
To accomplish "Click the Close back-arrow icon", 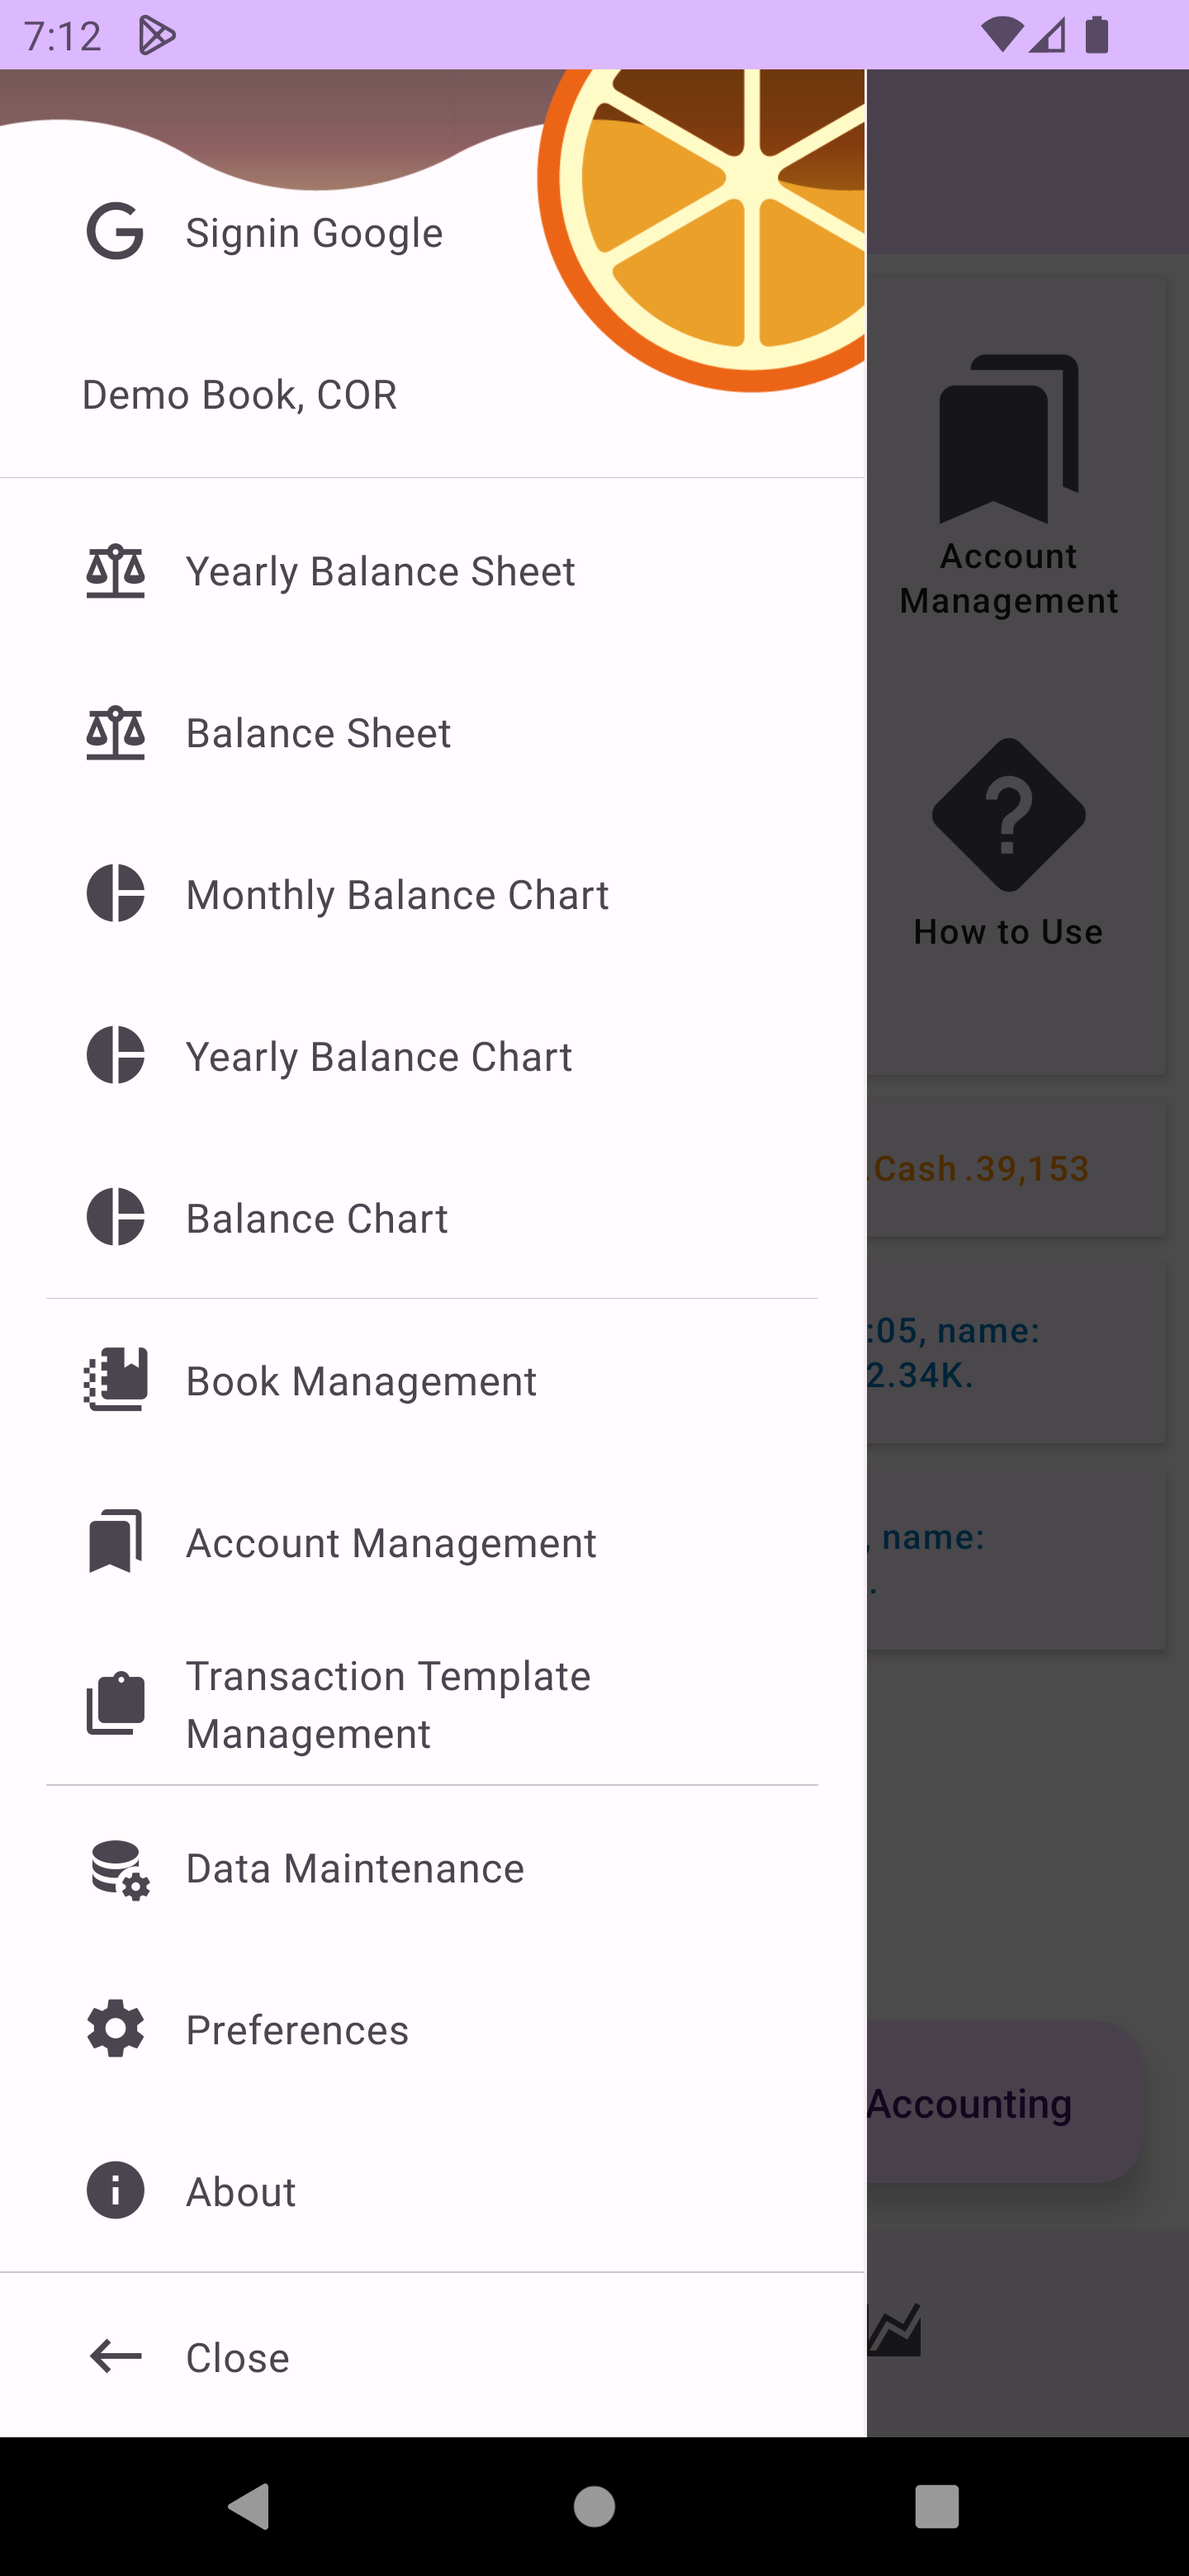I will point(115,2356).
